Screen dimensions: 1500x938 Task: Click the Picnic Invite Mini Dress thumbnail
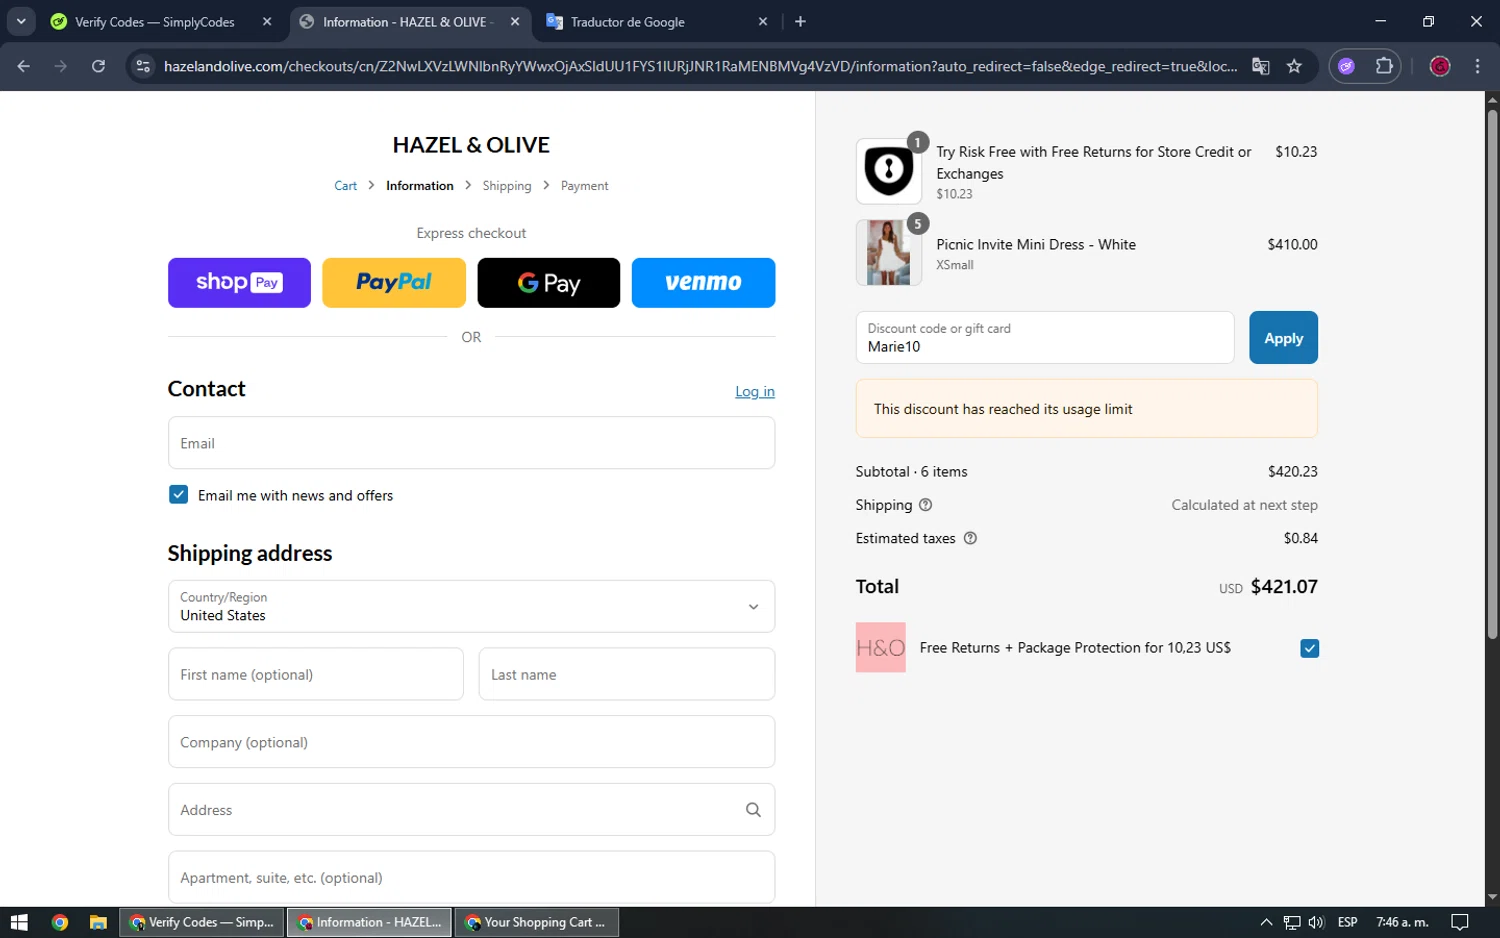tap(889, 253)
